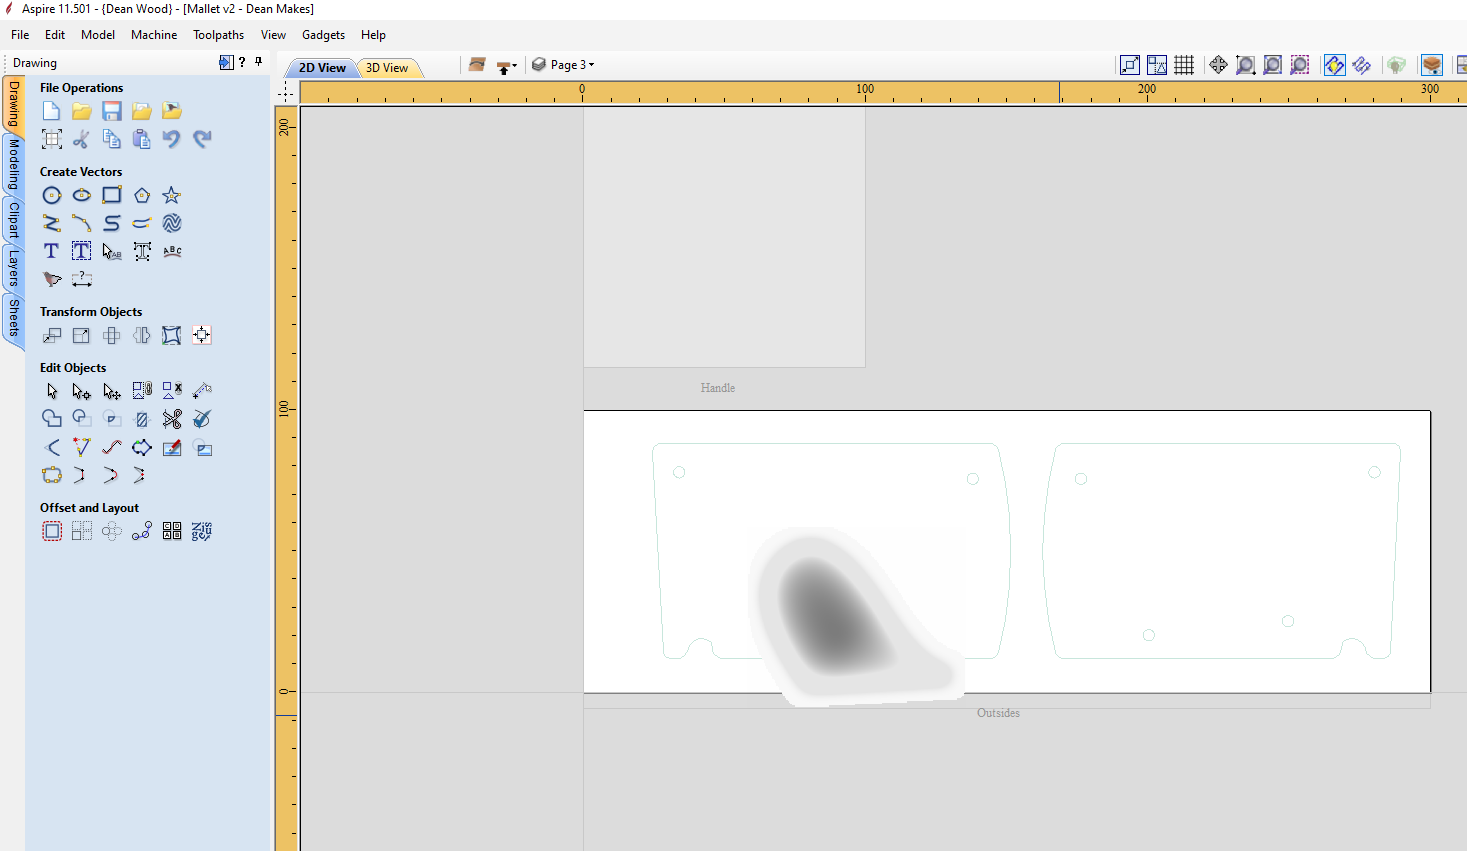Select the Draw Text tool
Screen dimensions: 1467x851
click(x=51, y=251)
